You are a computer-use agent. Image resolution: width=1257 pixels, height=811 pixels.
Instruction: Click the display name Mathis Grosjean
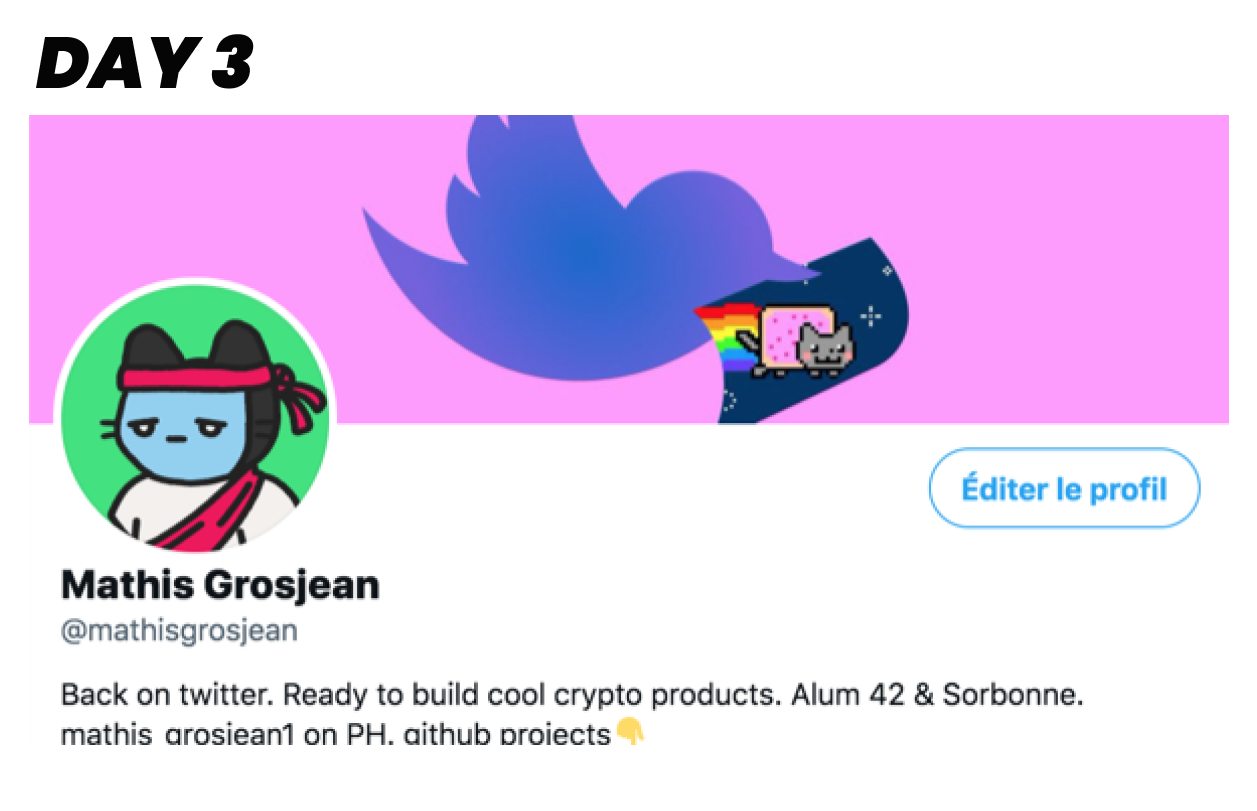pyautogui.click(x=220, y=585)
